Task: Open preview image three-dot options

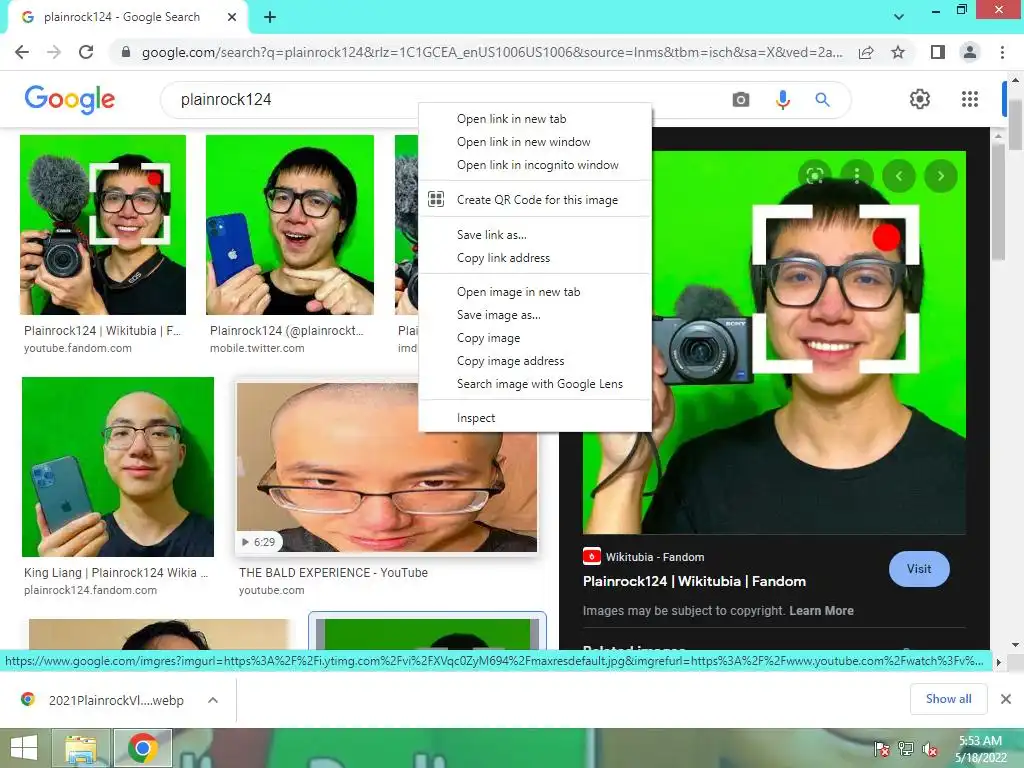Action: pyautogui.click(x=857, y=176)
